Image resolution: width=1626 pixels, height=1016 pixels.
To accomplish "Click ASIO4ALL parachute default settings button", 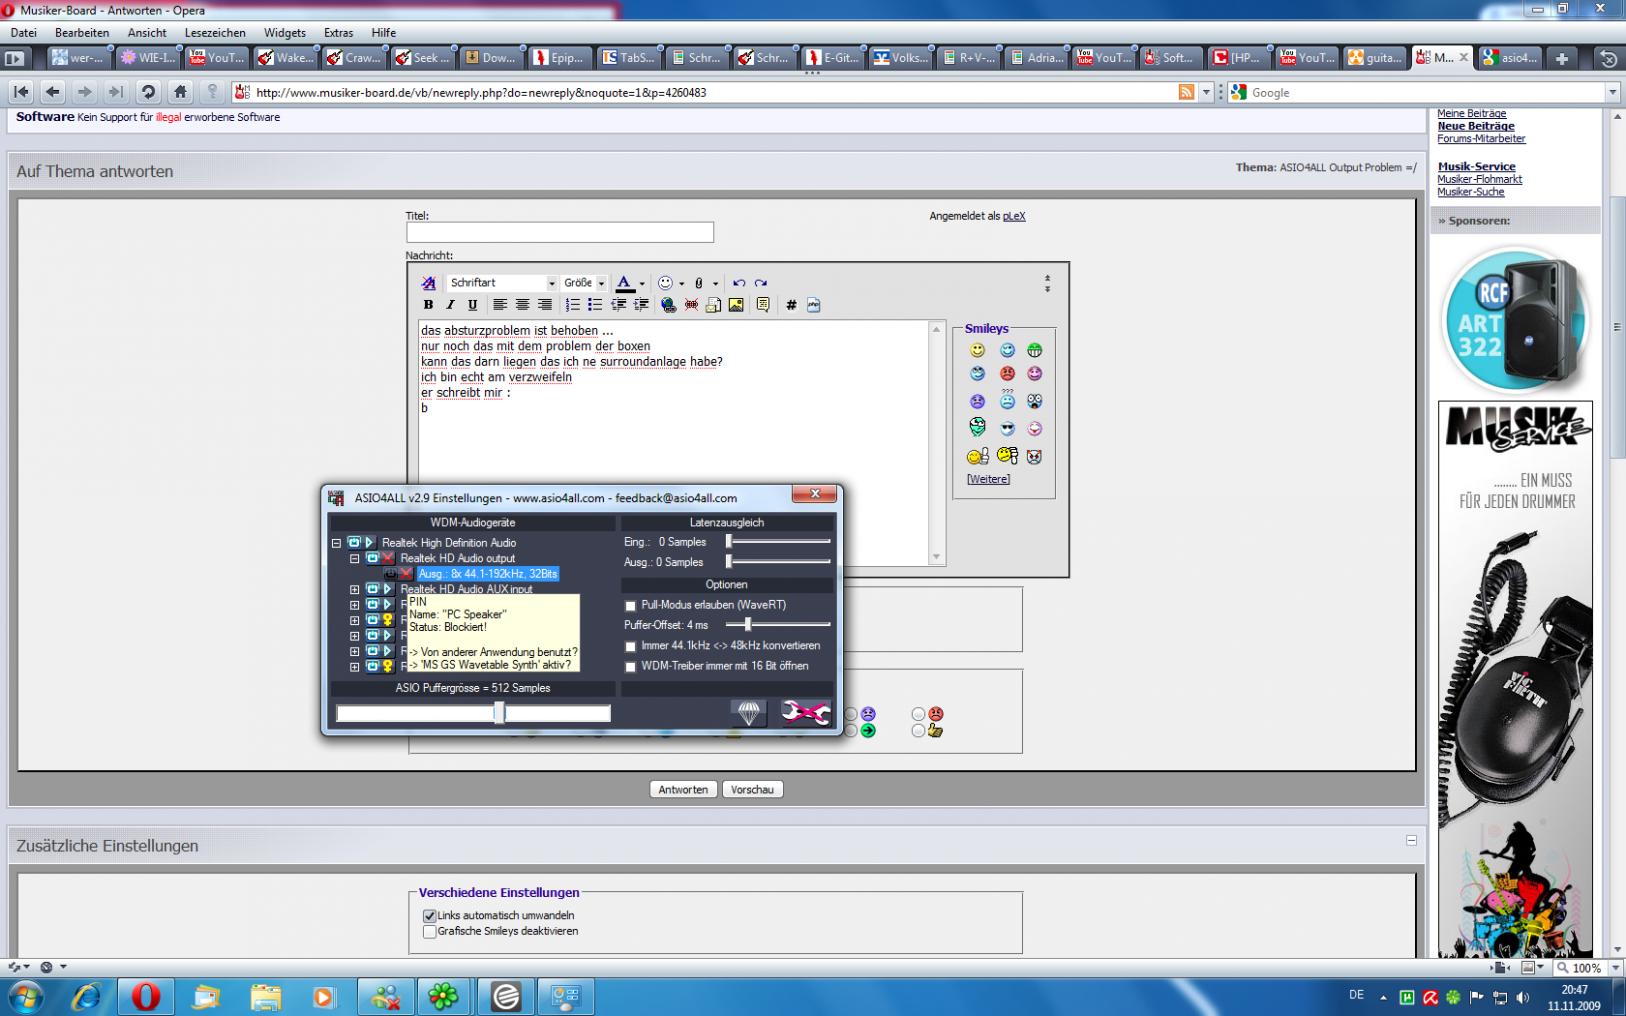I will tap(749, 712).
